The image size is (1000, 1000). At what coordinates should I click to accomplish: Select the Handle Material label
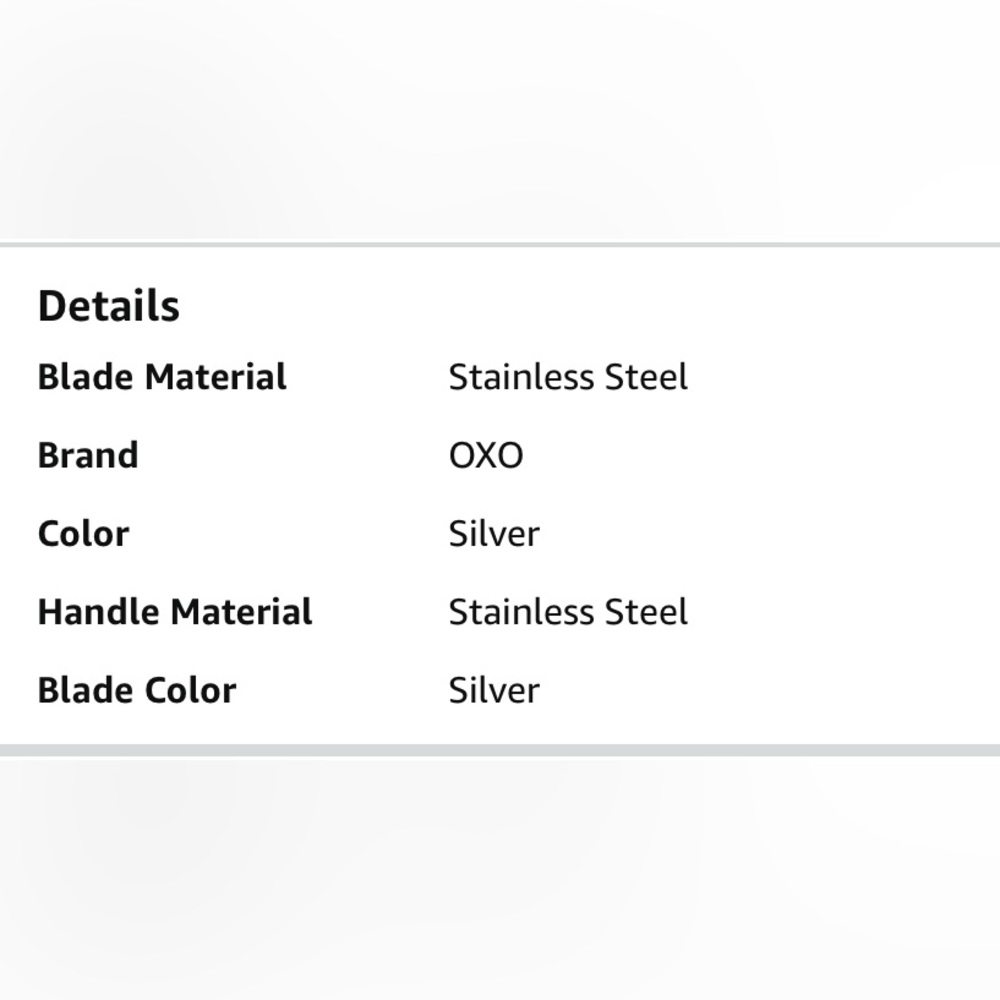175,612
